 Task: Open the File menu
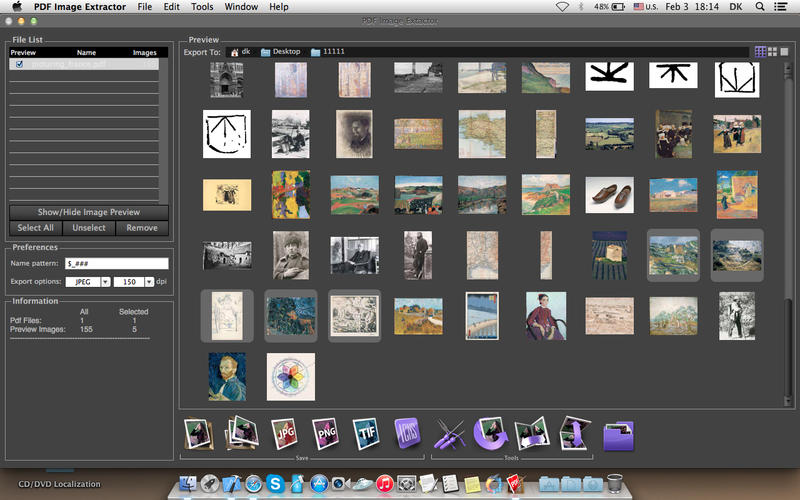145,7
